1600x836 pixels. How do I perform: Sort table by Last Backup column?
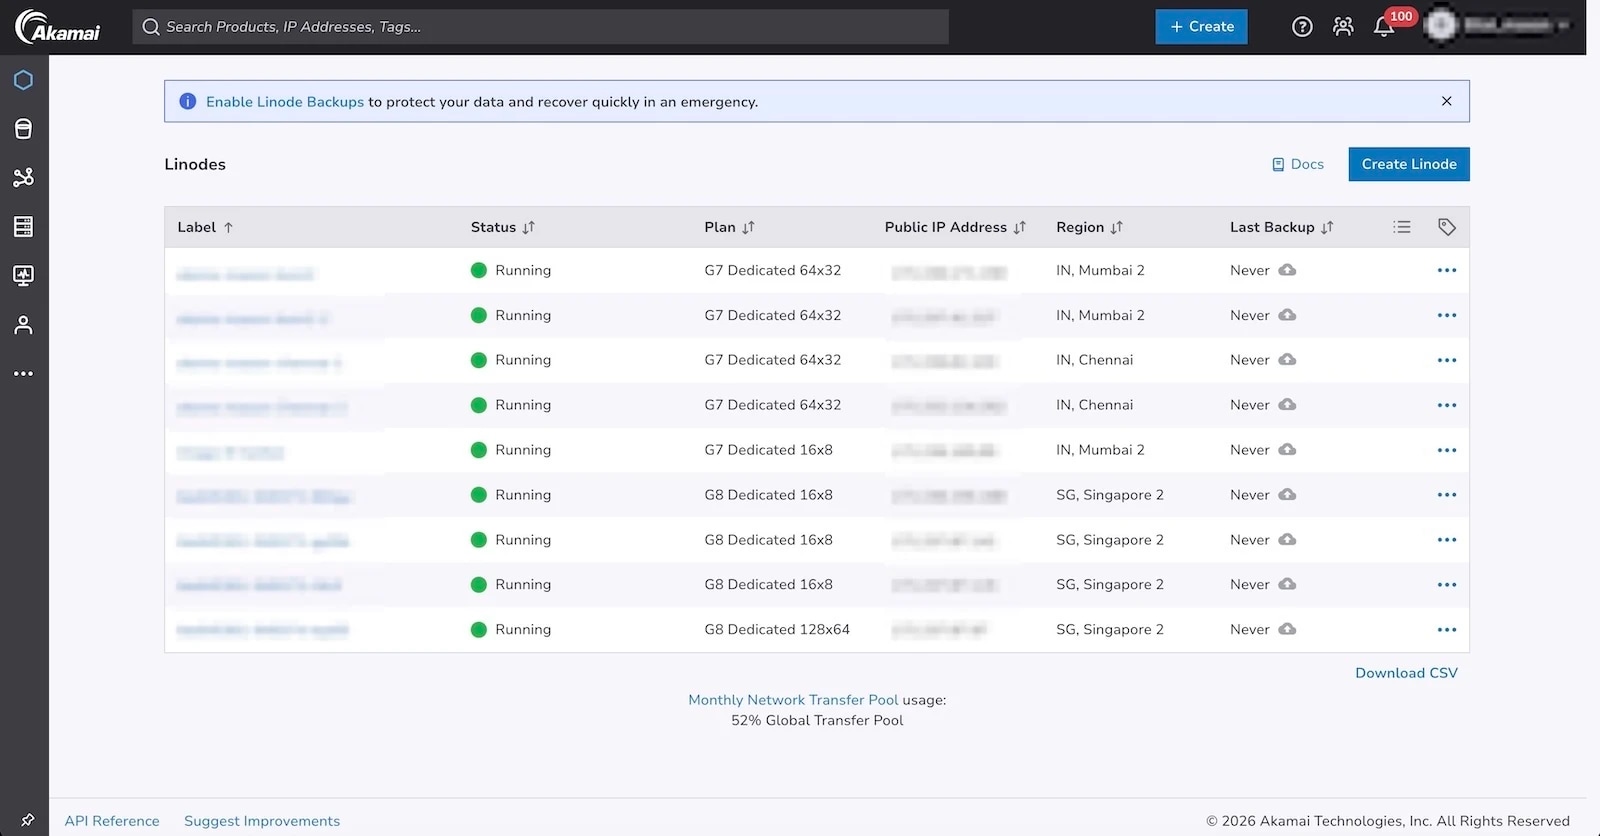pos(1281,227)
